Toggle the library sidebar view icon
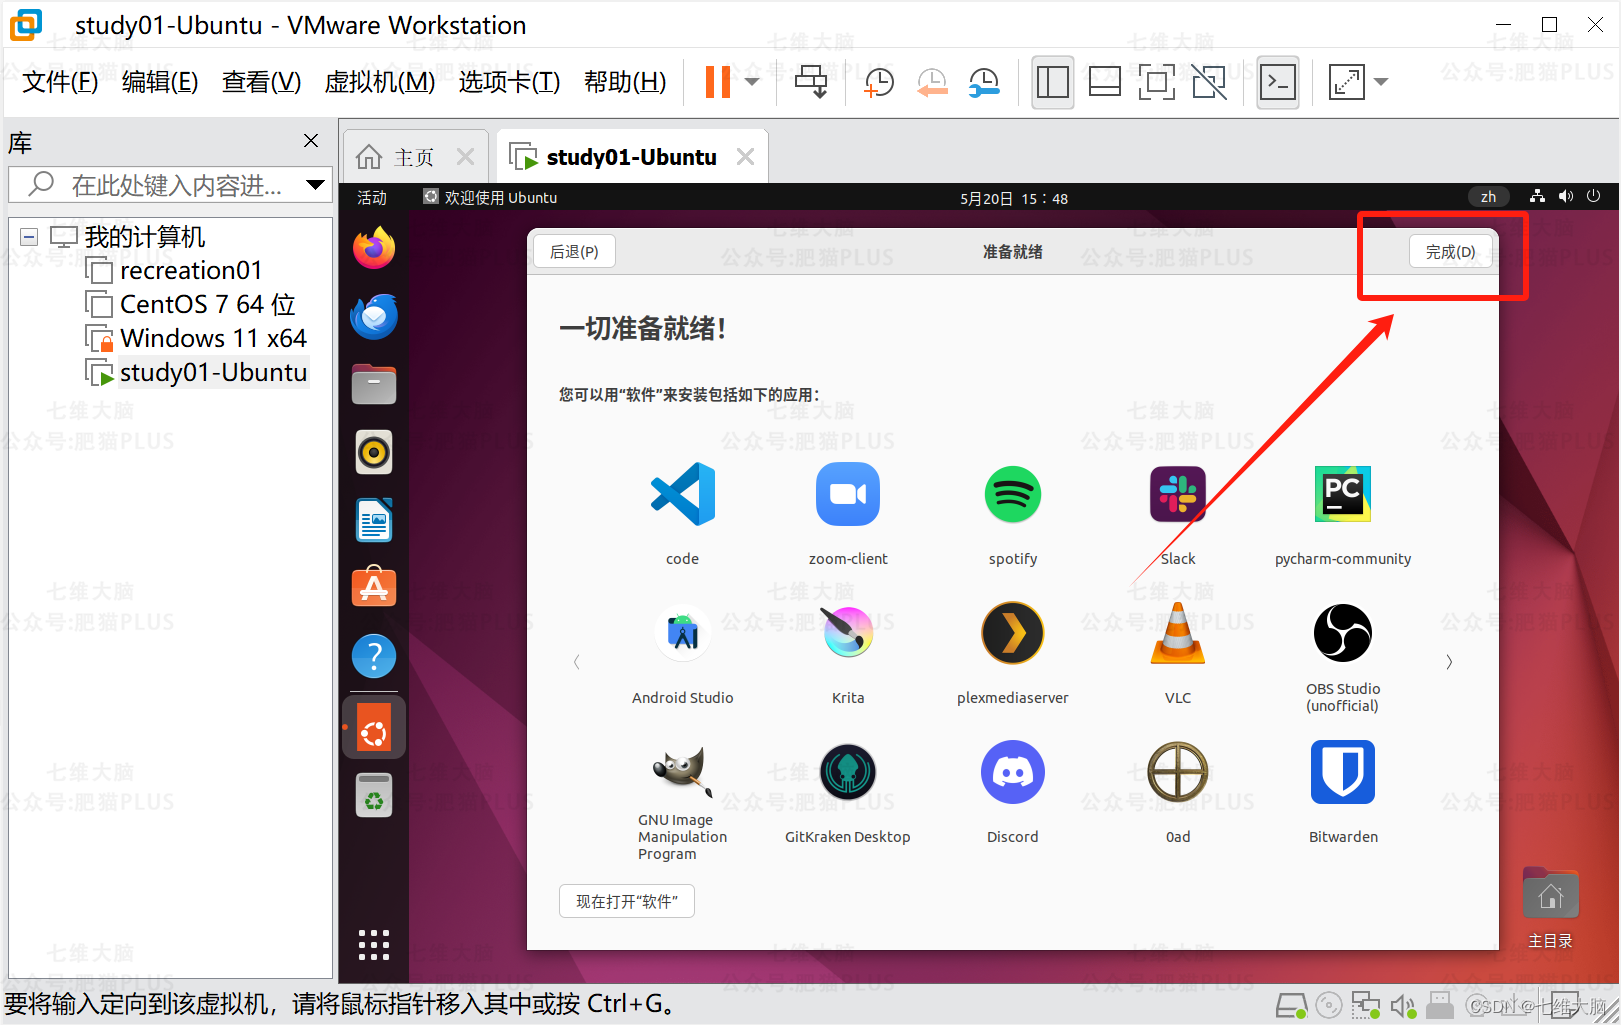 pyautogui.click(x=1052, y=82)
